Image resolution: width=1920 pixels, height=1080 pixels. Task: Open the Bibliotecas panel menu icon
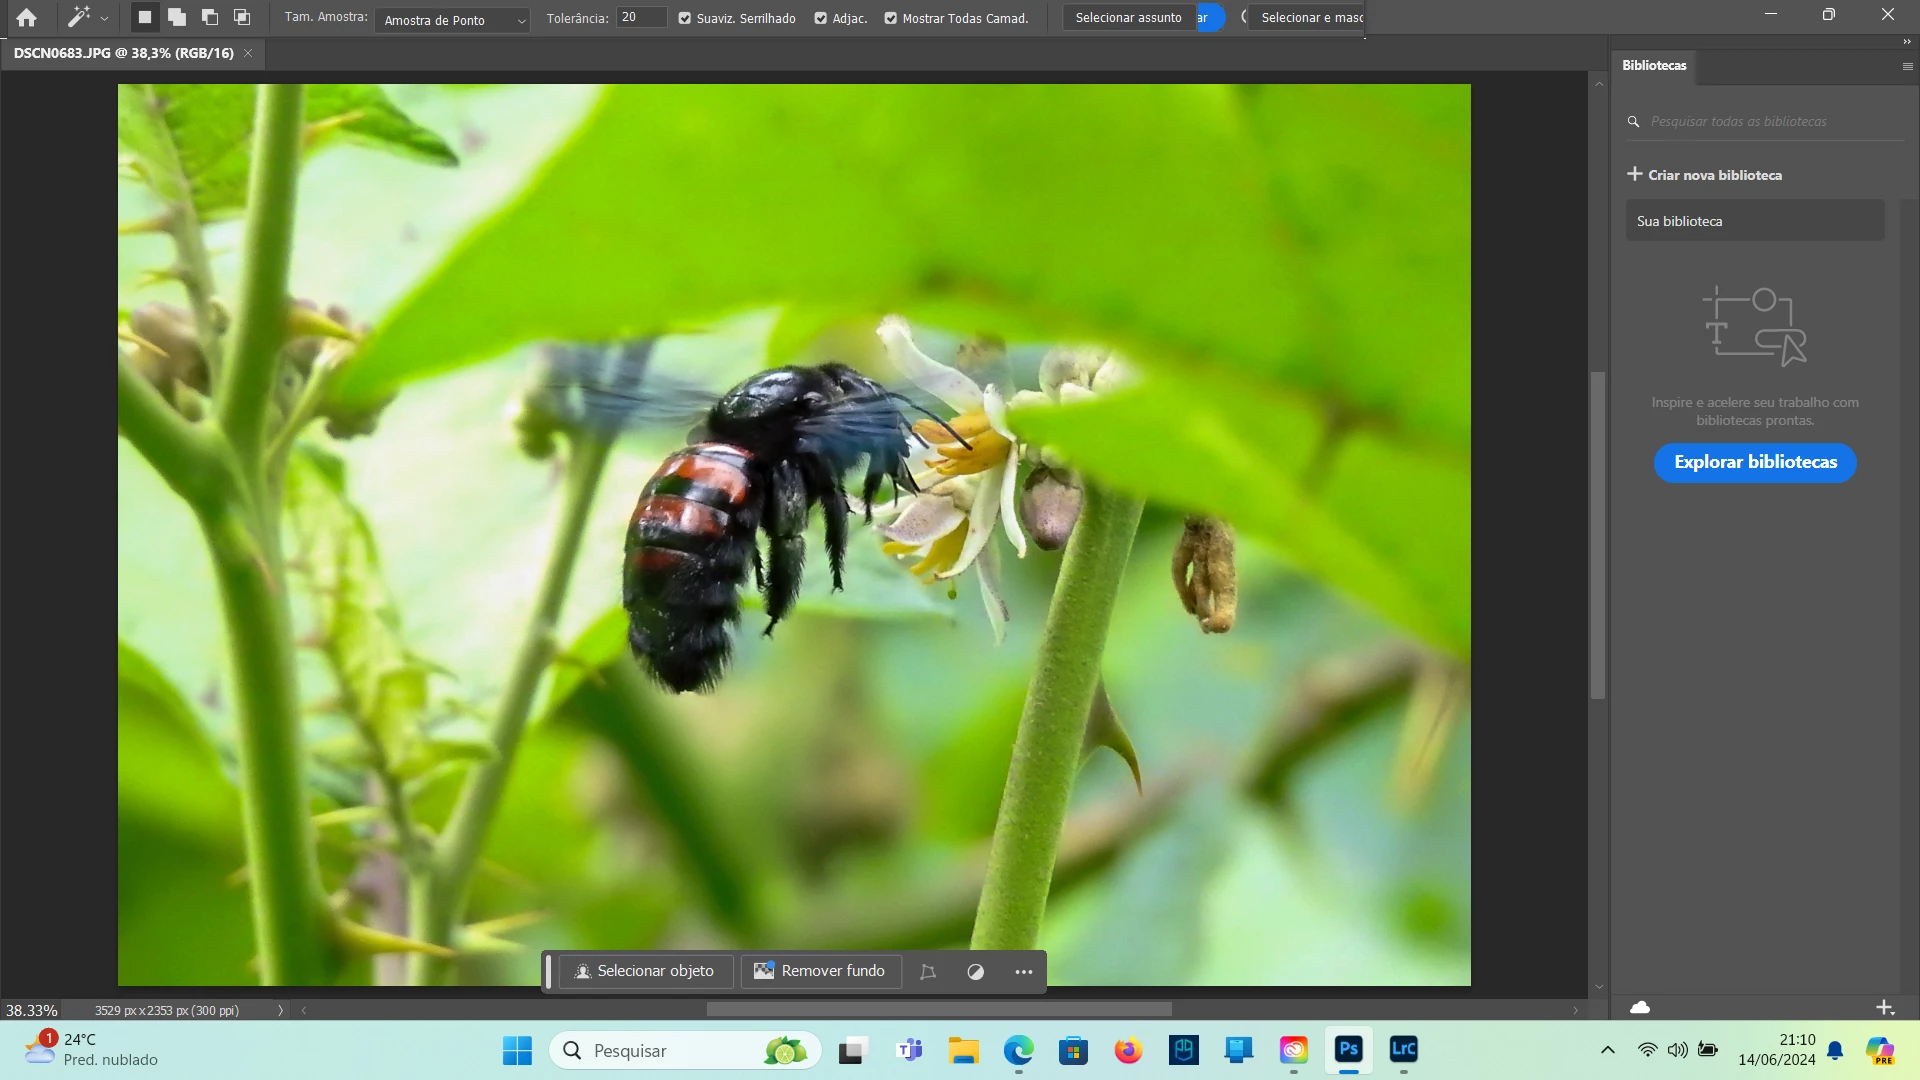click(1907, 66)
